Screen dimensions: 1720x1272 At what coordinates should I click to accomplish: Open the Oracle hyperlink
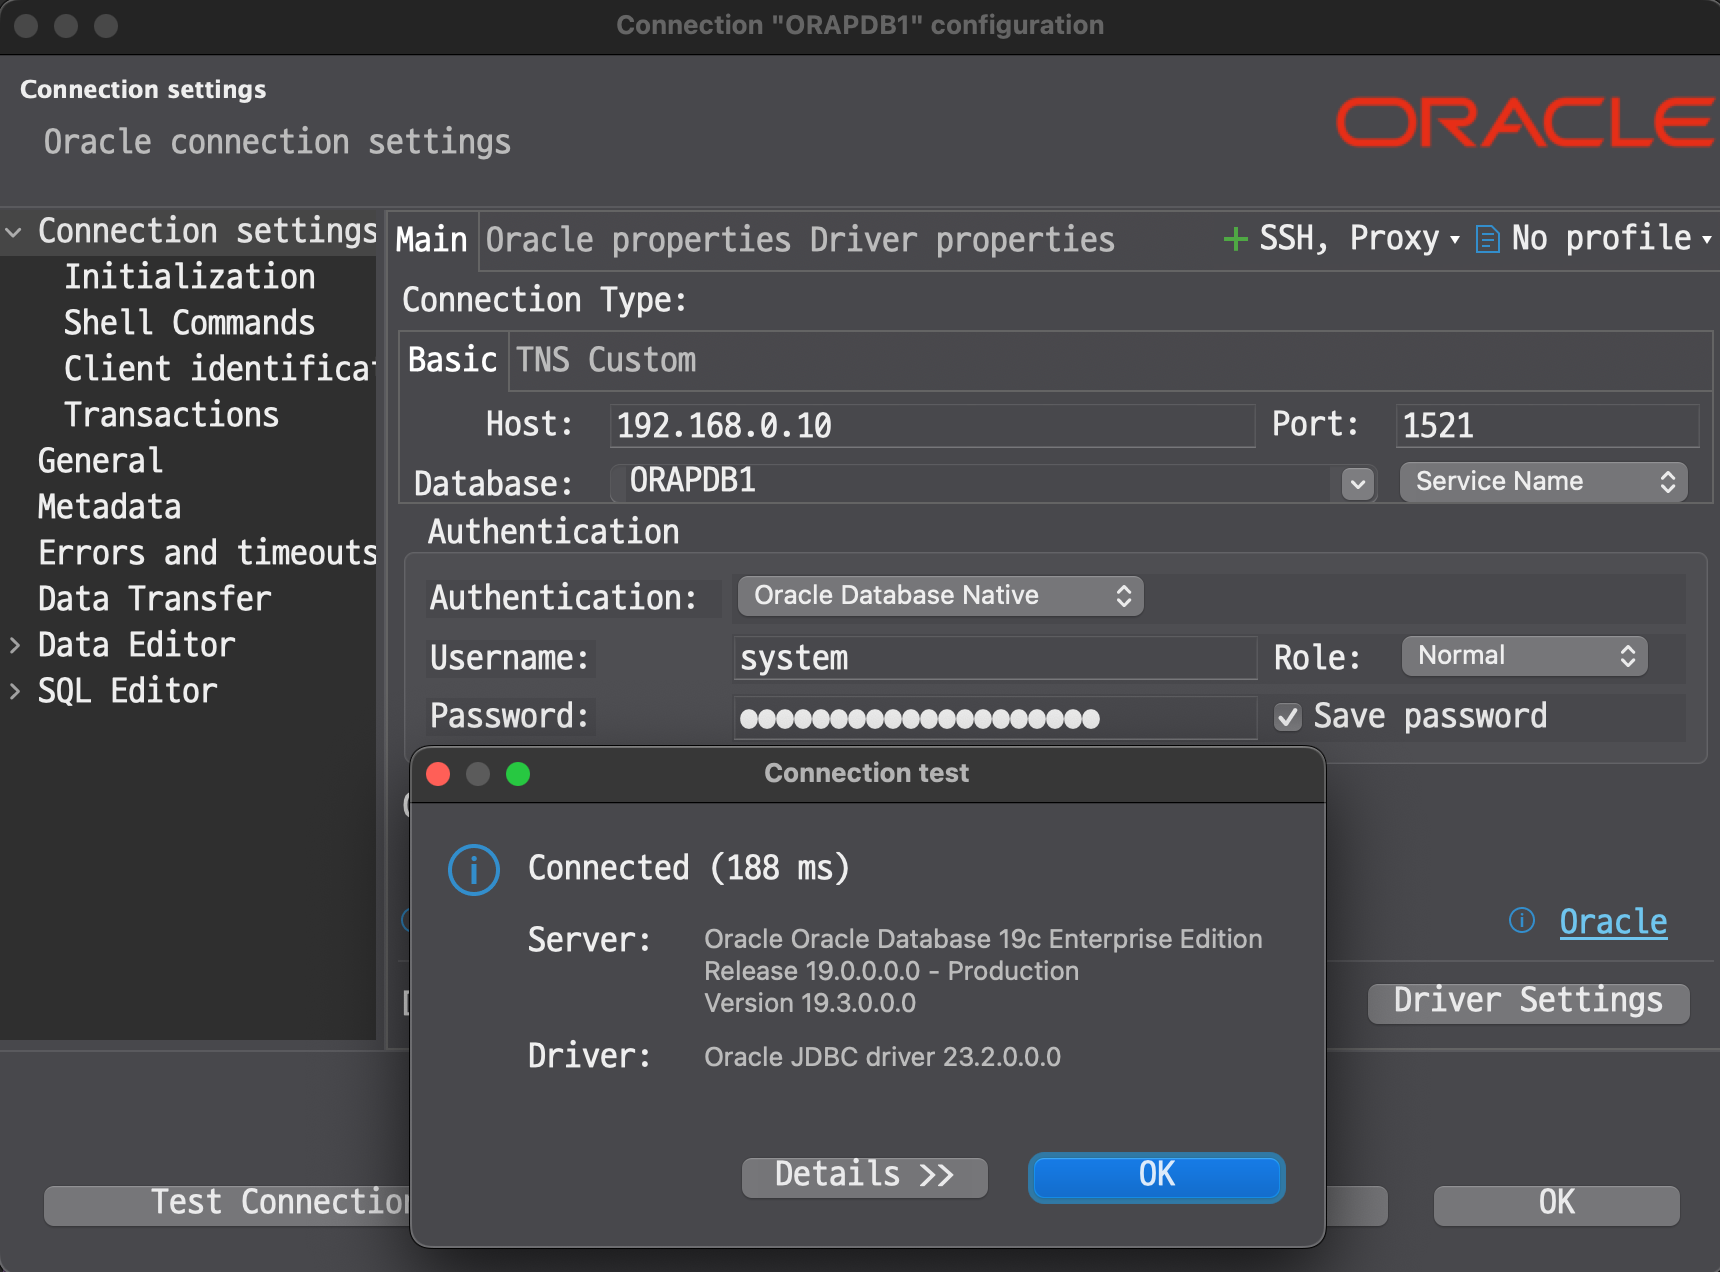[1614, 922]
